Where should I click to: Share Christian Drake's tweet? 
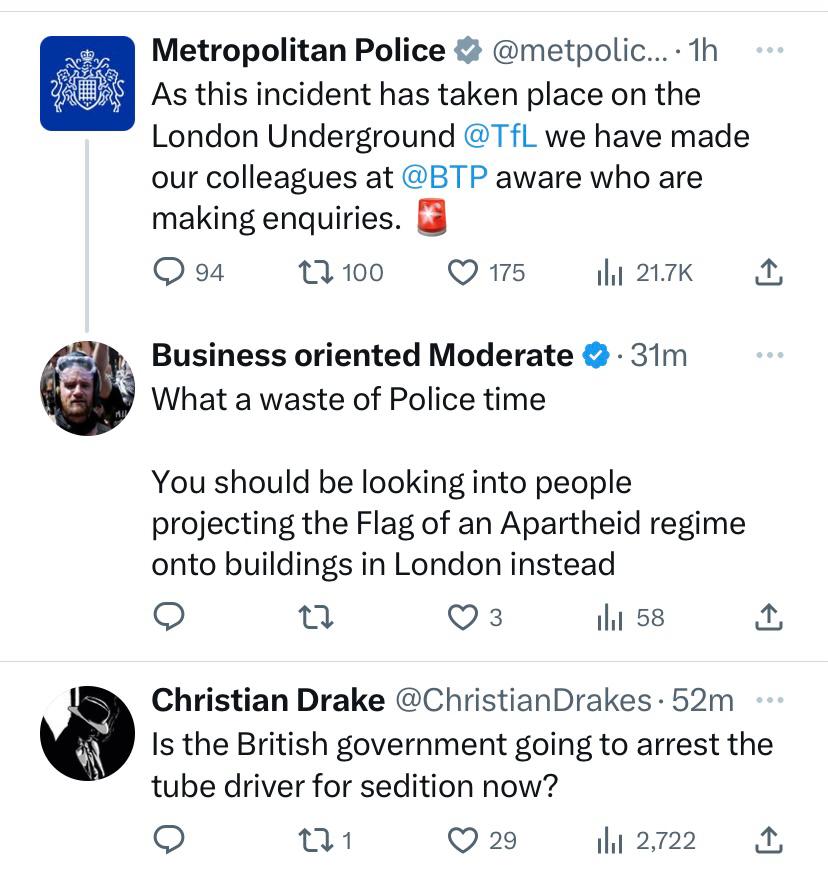767,840
